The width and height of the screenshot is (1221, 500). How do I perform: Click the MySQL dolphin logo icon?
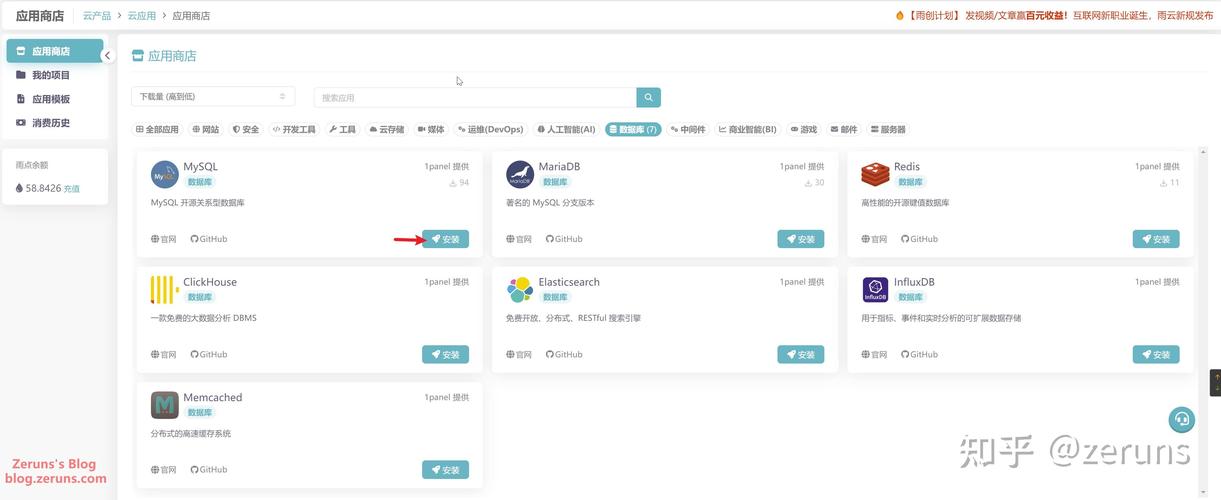coord(165,174)
